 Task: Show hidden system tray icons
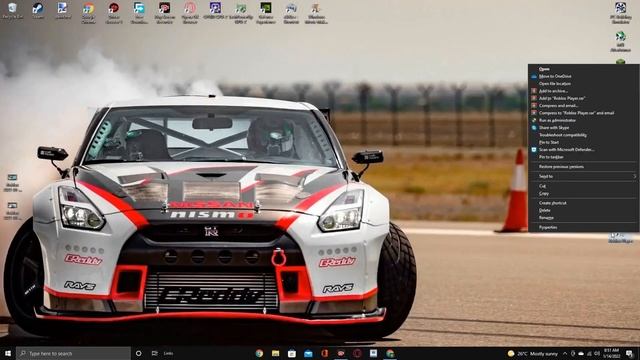click(x=565, y=353)
